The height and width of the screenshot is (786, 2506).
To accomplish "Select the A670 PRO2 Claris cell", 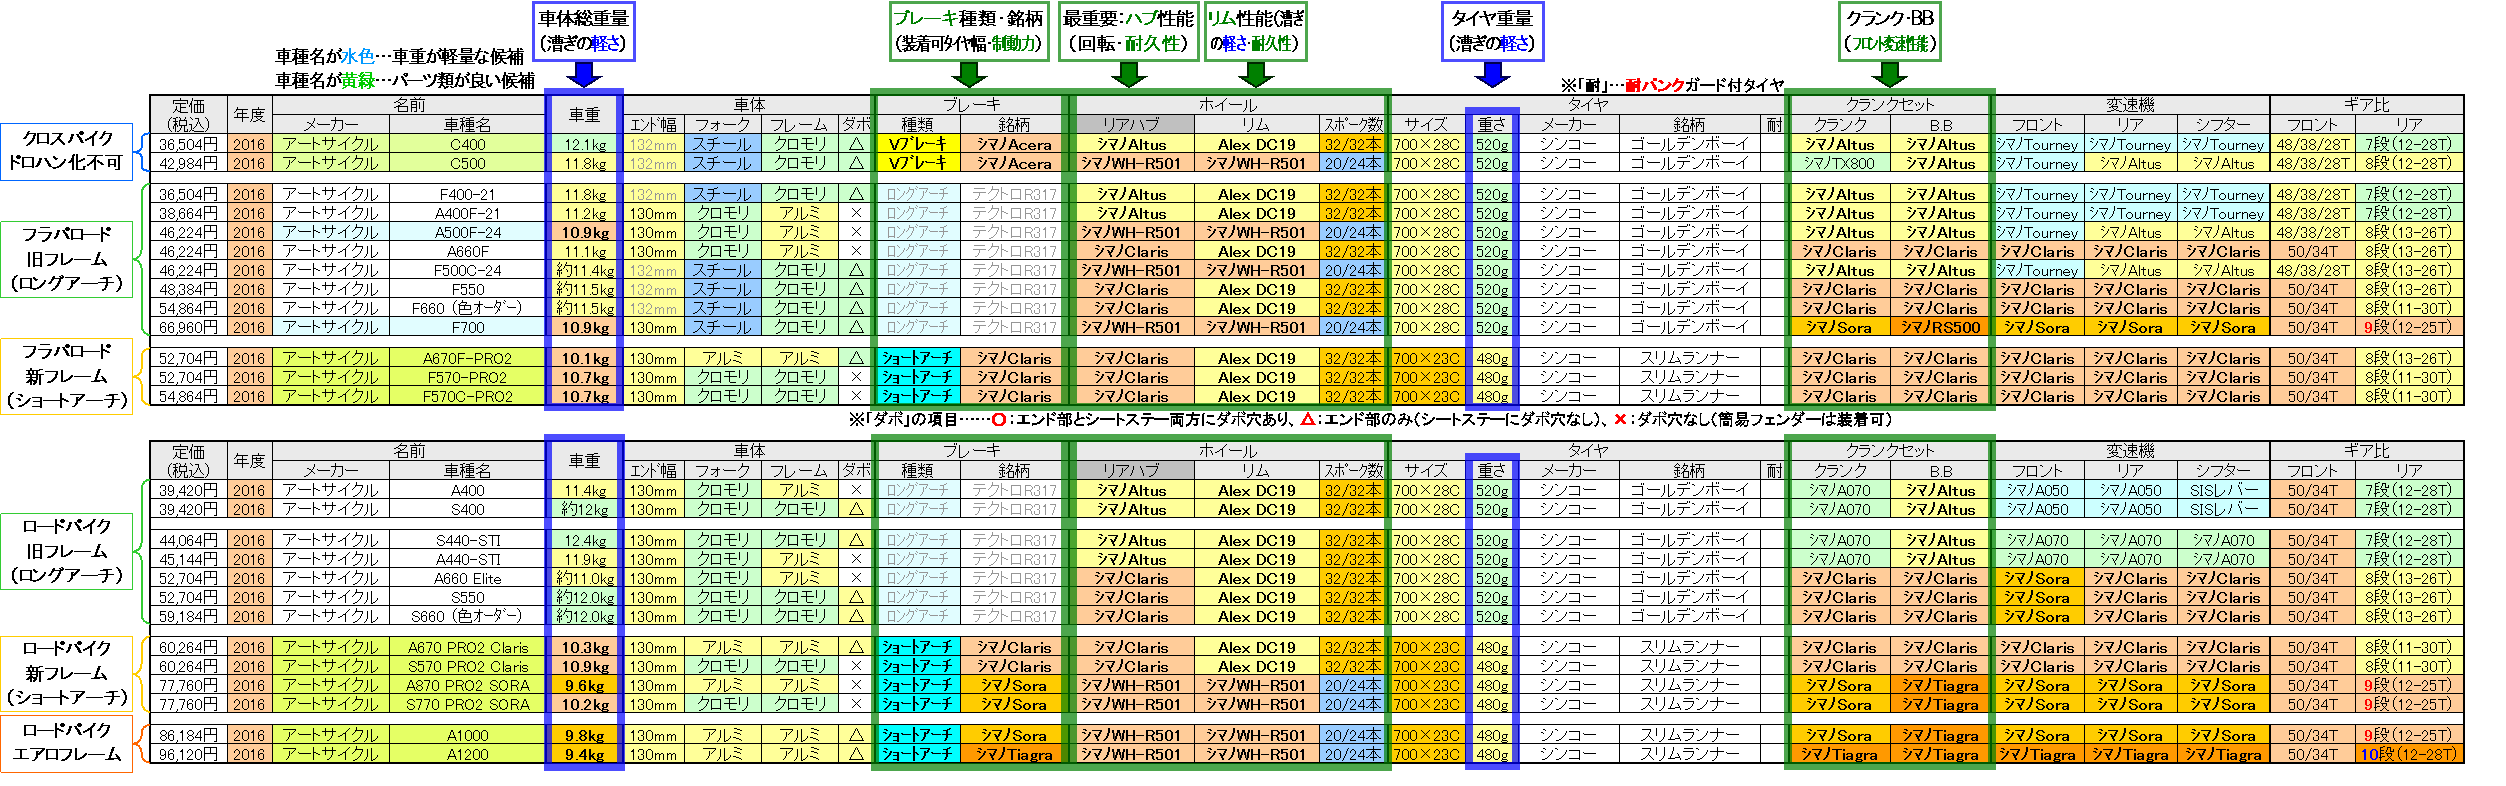I will [x=467, y=647].
